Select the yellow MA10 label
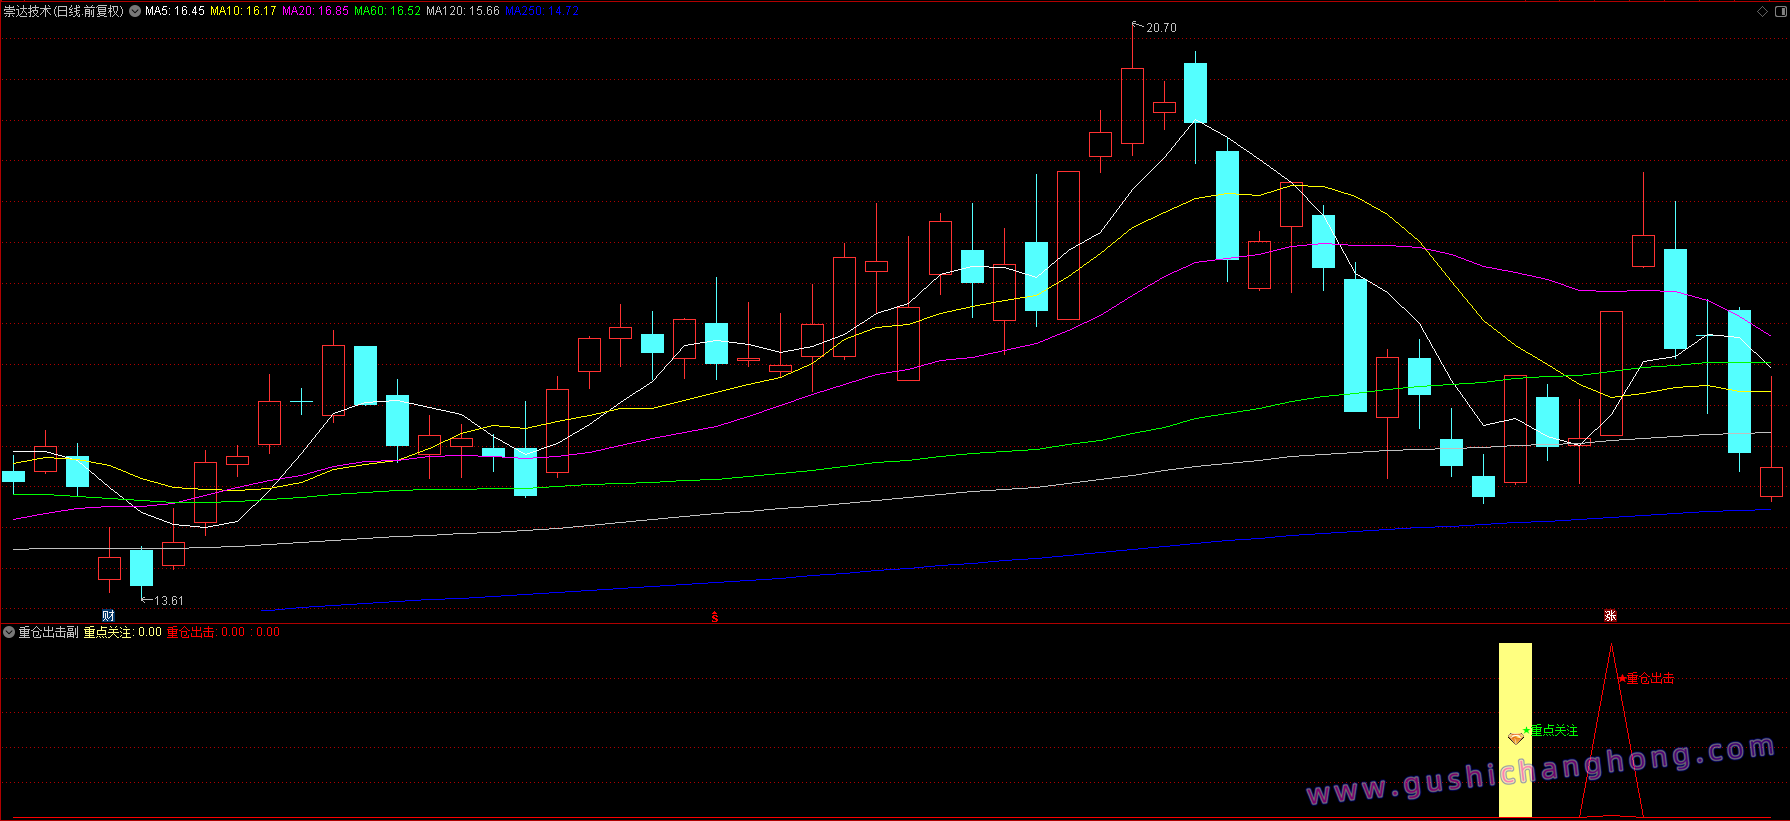 coord(243,11)
